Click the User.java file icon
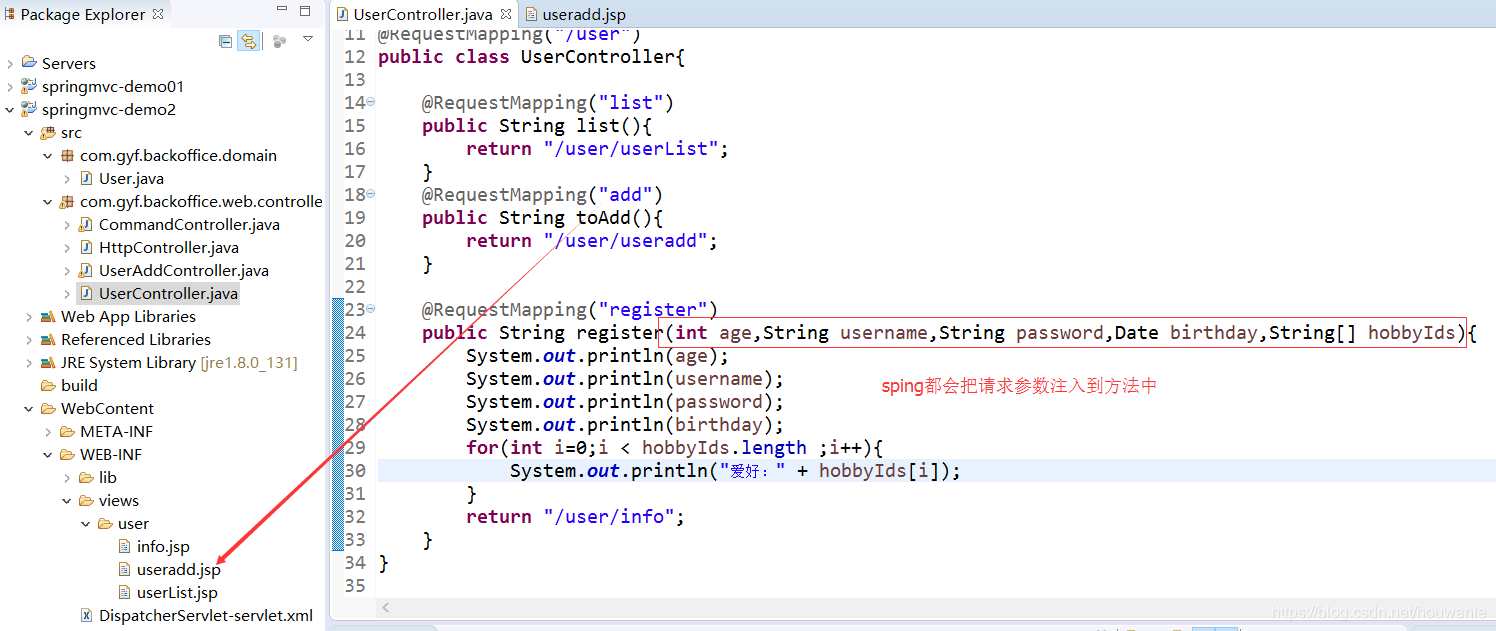 tap(86, 178)
